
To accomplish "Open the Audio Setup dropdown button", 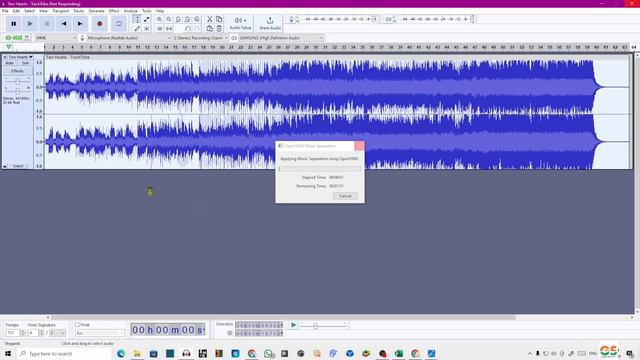I will point(240,24).
